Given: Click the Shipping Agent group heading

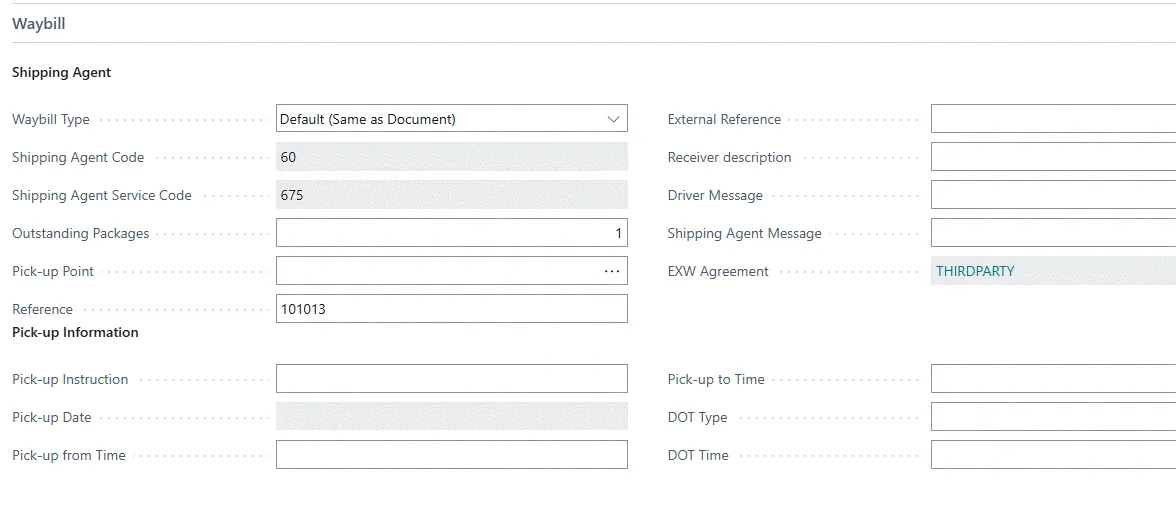Looking at the screenshot, I should (x=62, y=72).
